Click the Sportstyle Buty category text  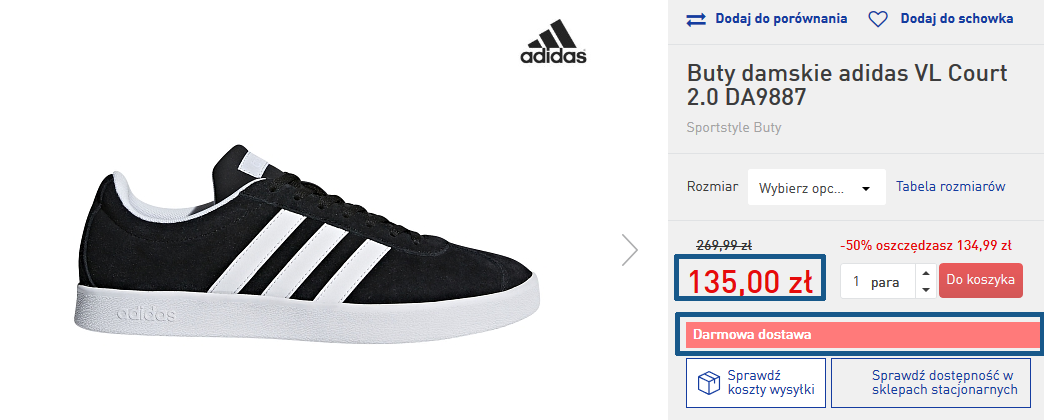point(734,128)
